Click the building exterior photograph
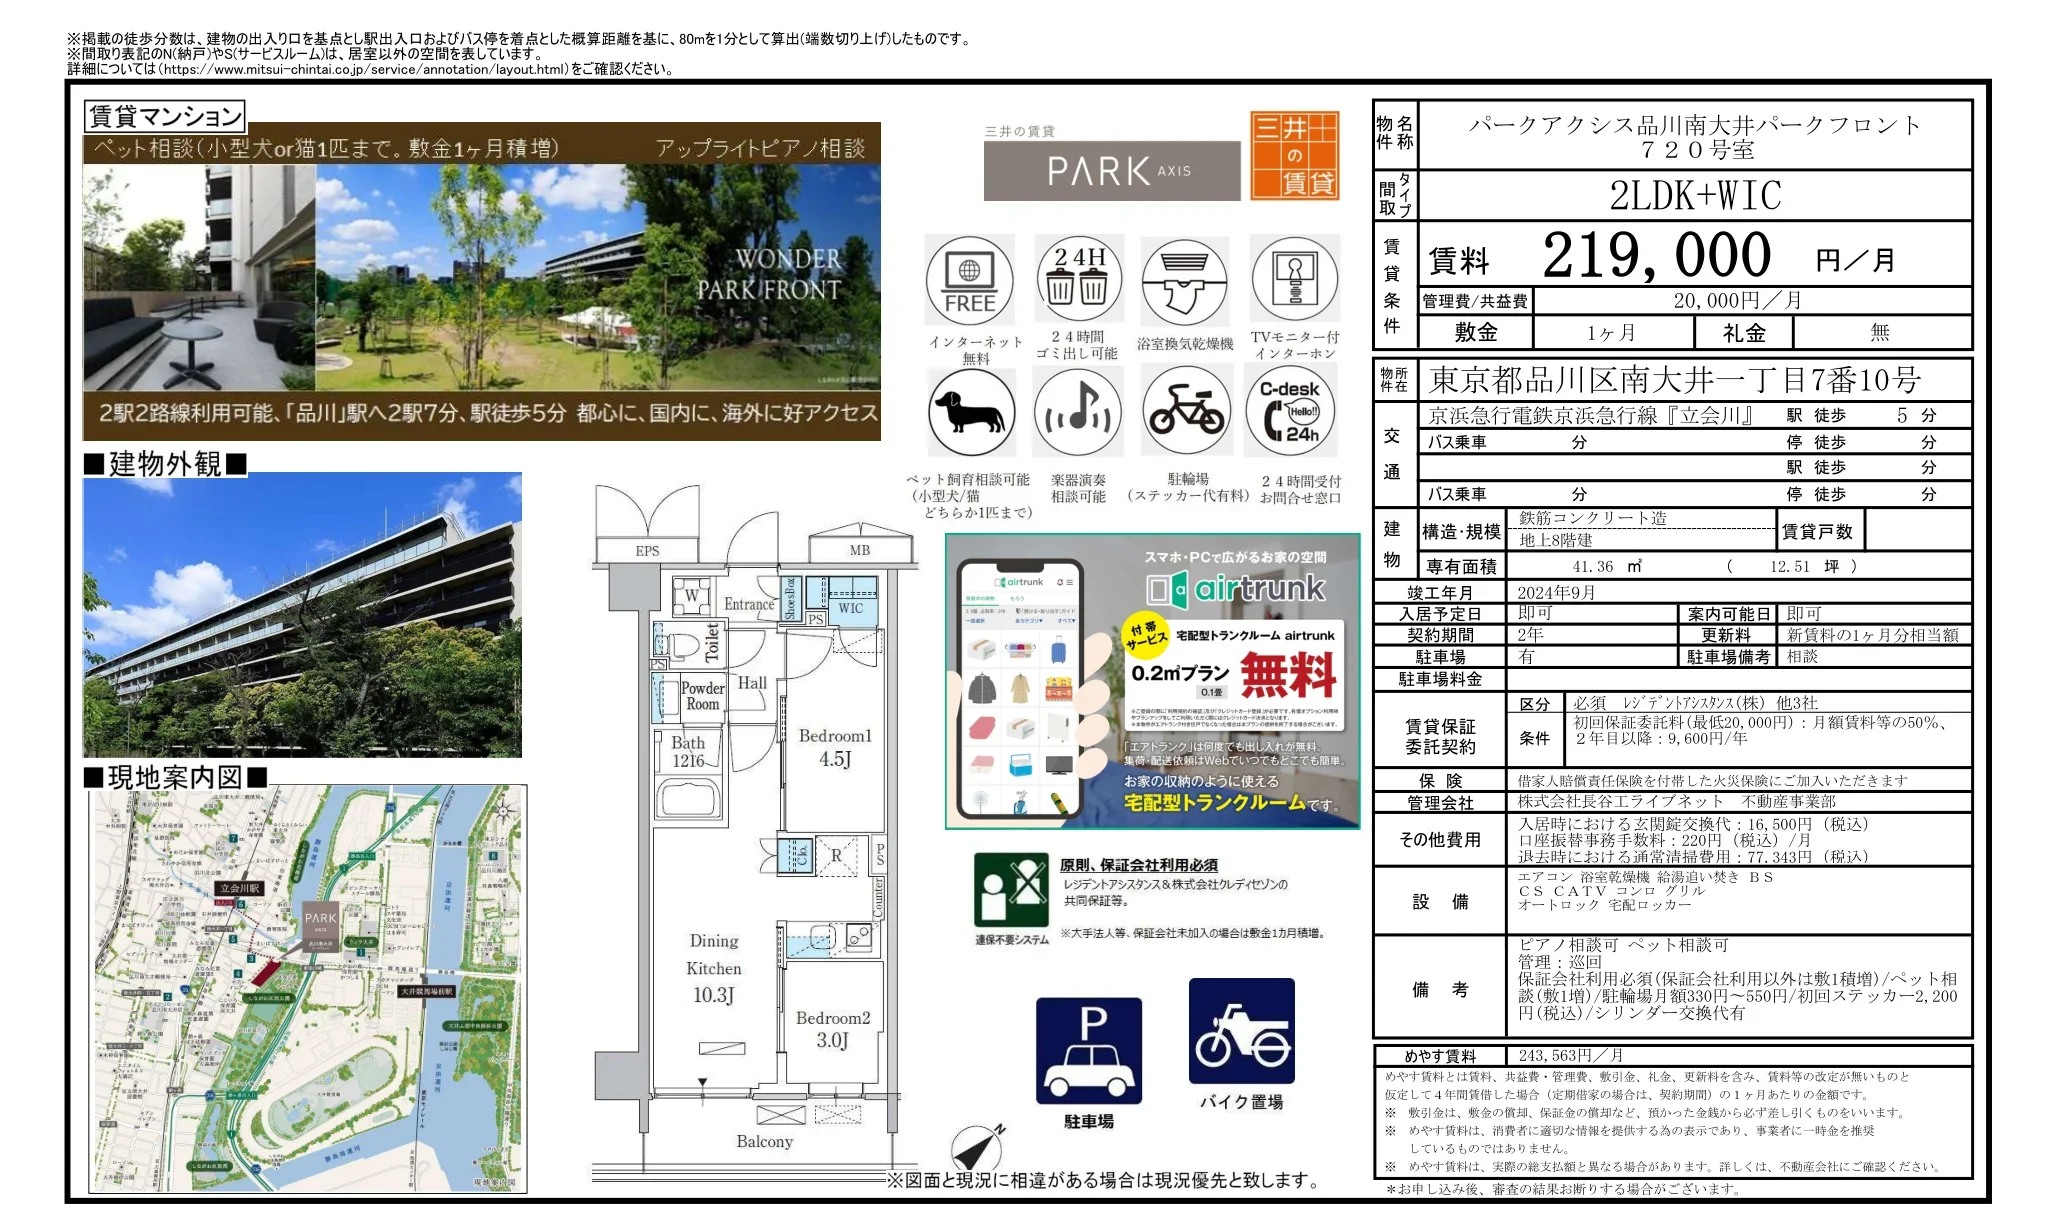Screen dimensions: 2056x1207 [x=300, y=620]
